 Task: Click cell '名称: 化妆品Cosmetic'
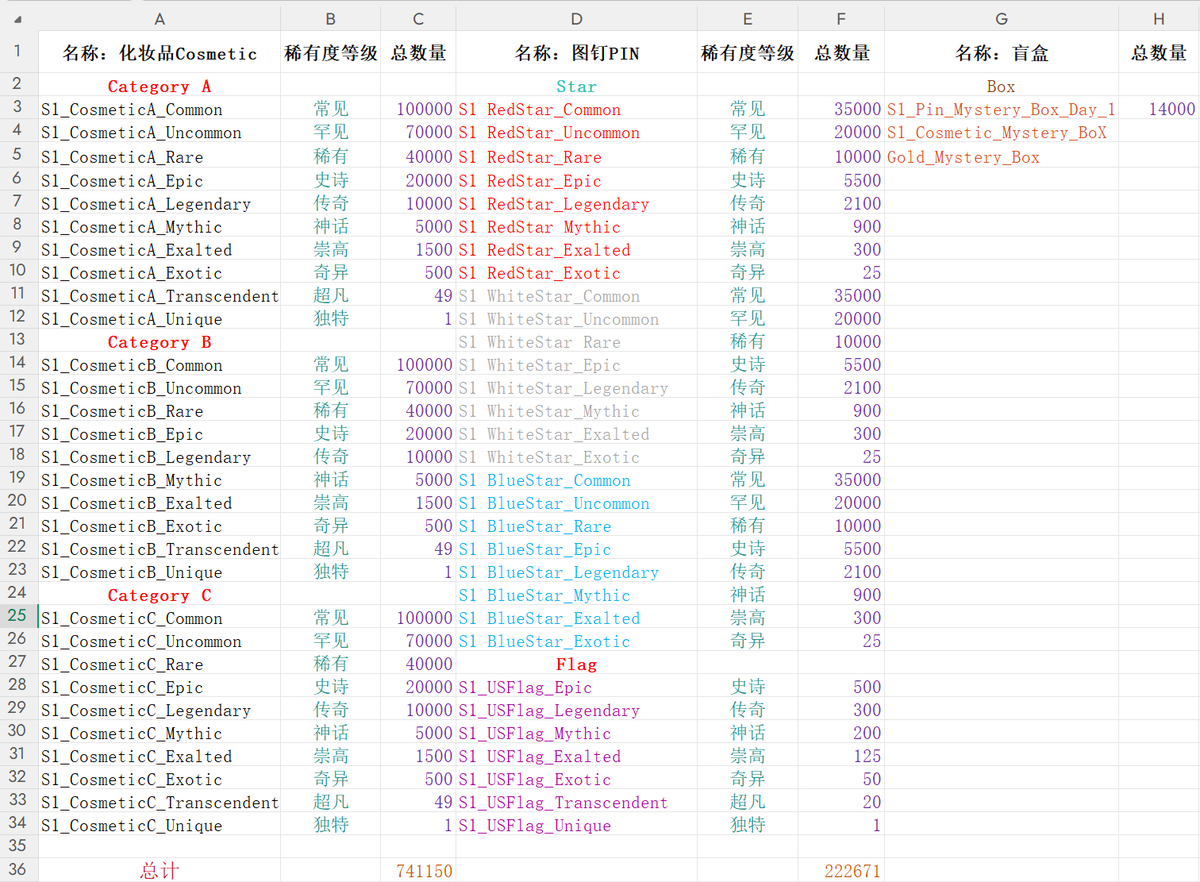tap(160, 54)
